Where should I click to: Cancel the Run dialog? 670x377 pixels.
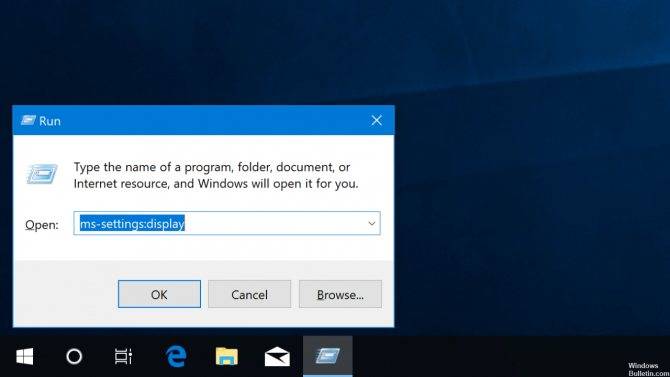250,294
